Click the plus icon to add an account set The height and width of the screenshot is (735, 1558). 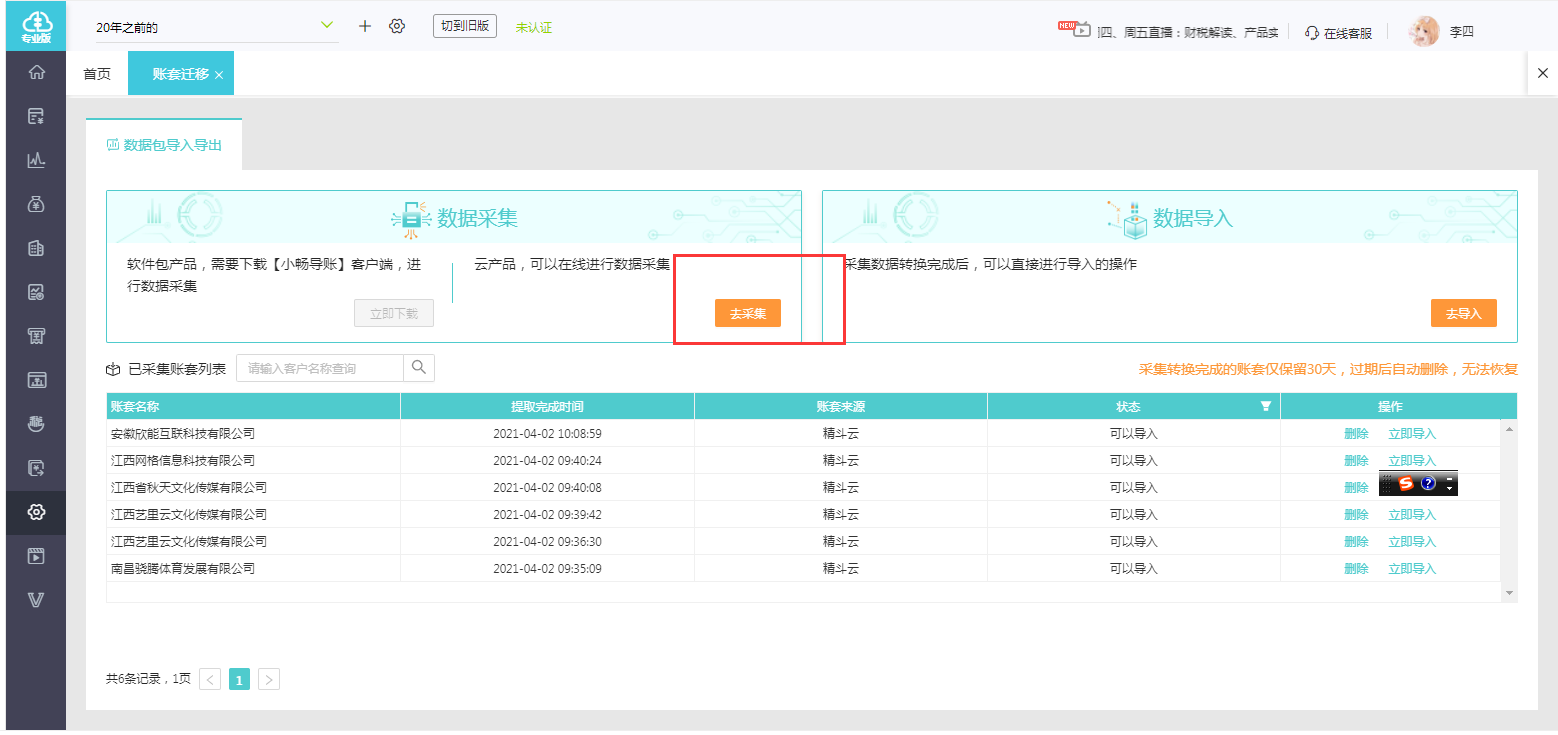tap(365, 26)
